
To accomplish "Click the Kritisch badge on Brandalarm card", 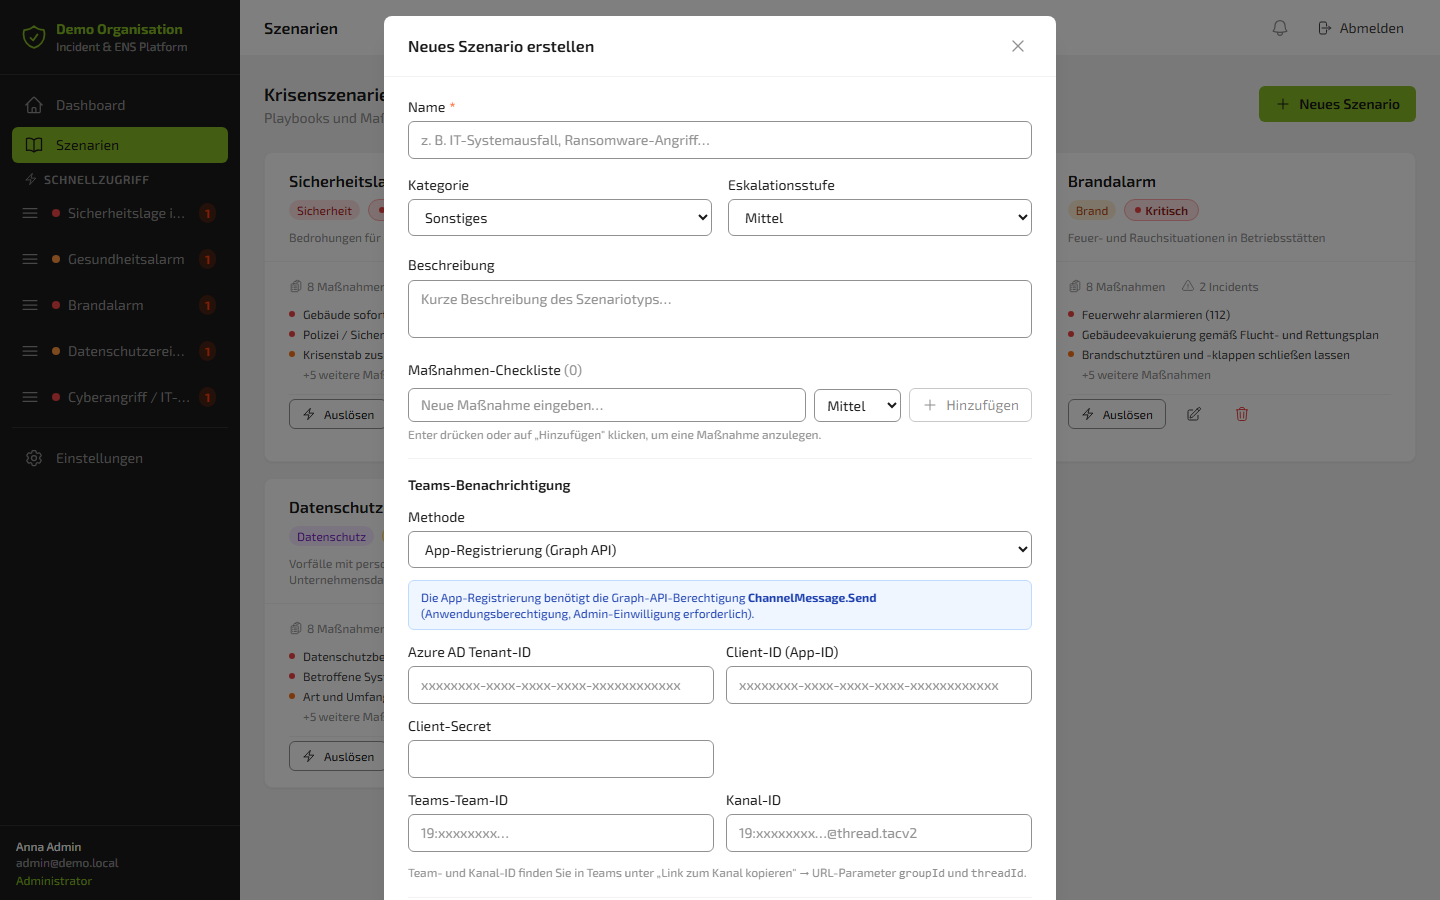I will pos(1161,211).
